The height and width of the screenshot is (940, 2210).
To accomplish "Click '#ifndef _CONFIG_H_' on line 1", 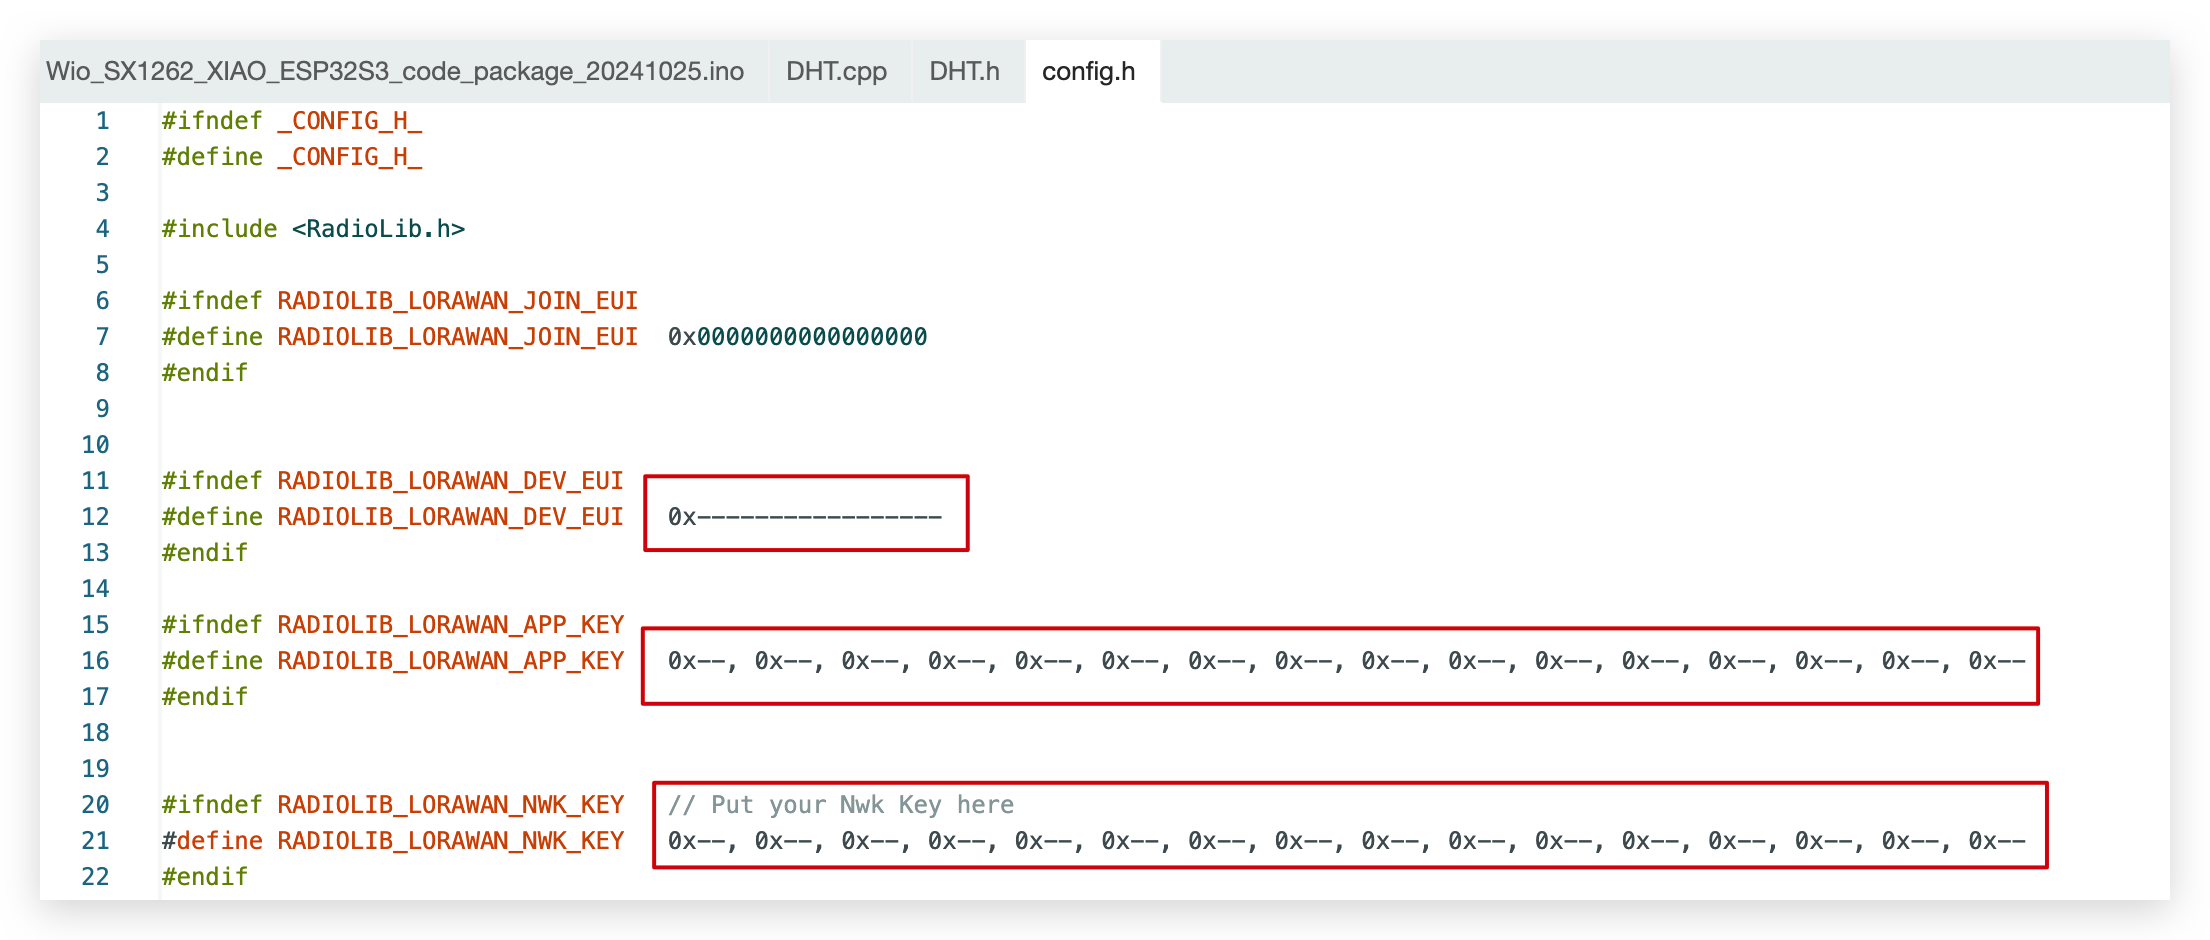I will click(292, 121).
